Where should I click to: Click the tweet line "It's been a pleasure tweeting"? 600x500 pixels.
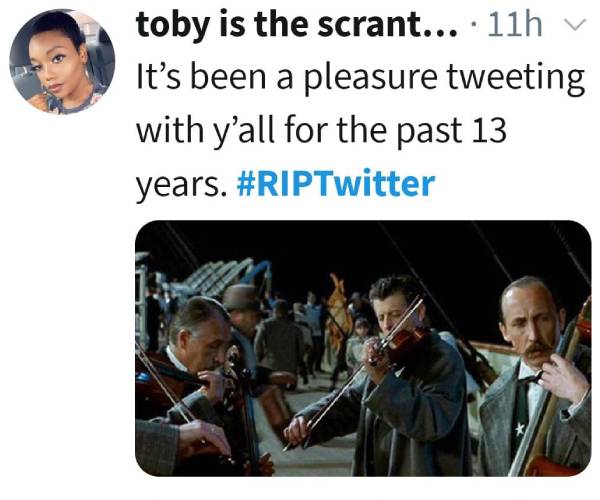pyautogui.click(x=360, y=80)
